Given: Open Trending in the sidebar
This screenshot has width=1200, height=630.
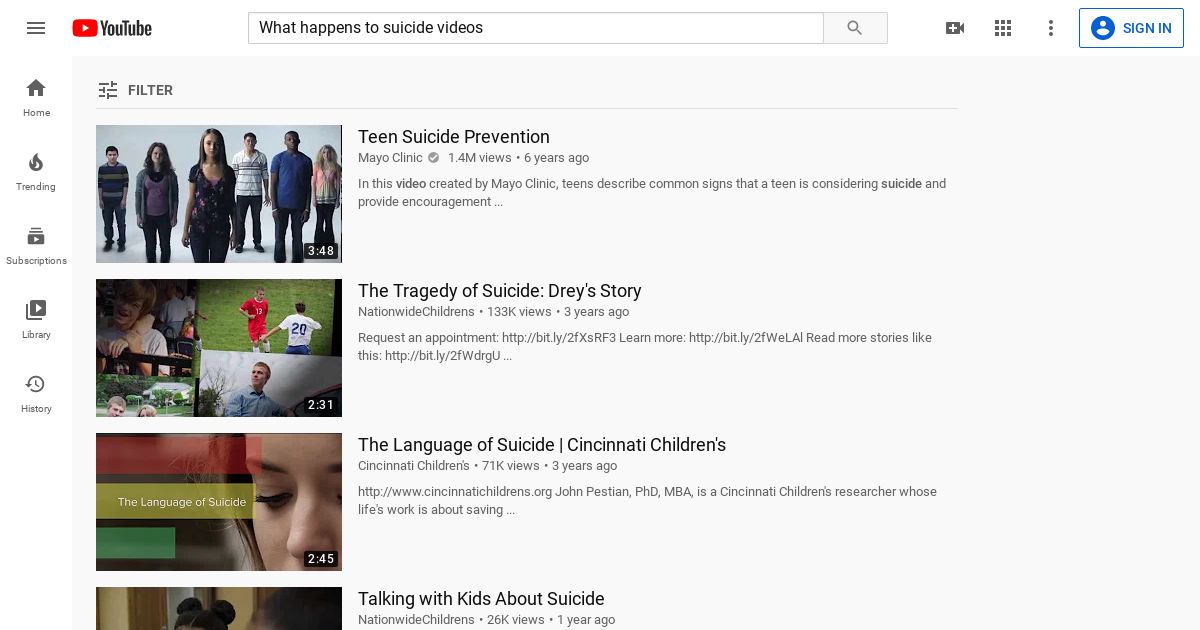Looking at the screenshot, I should coord(36,171).
